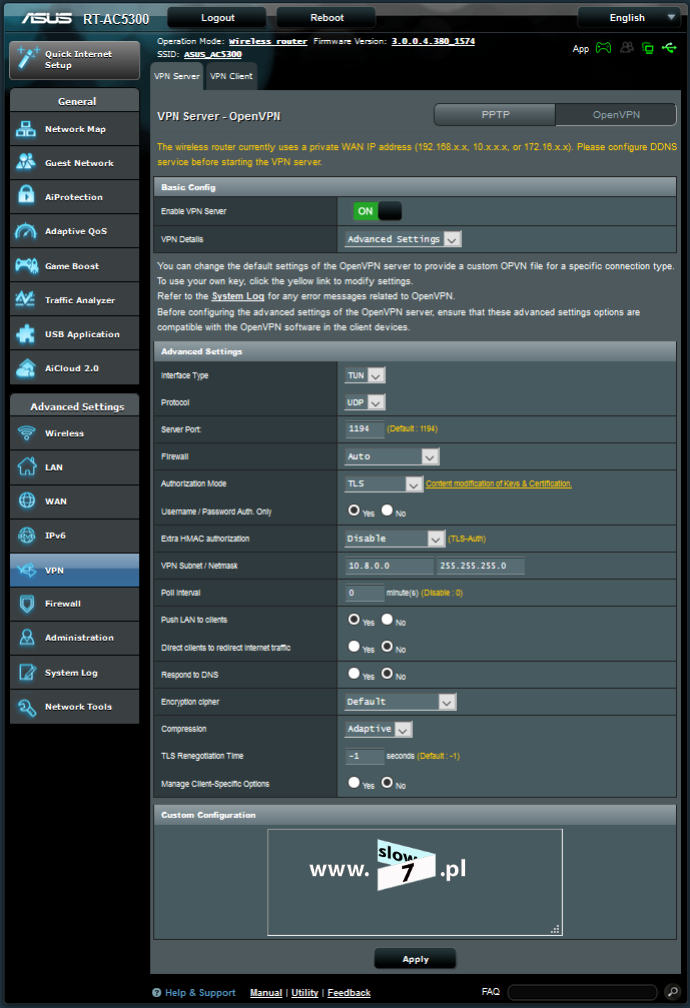Image resolution: width=690 pixels, height=1008 pixels.
Task: Click the IPv6 globe icon
Action: point(26,535)
